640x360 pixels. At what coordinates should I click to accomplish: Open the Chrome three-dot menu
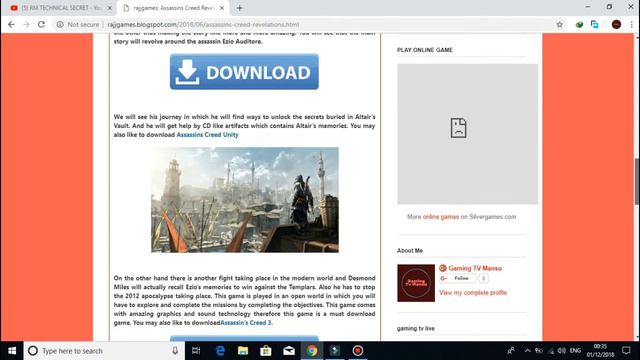[631, 24]
